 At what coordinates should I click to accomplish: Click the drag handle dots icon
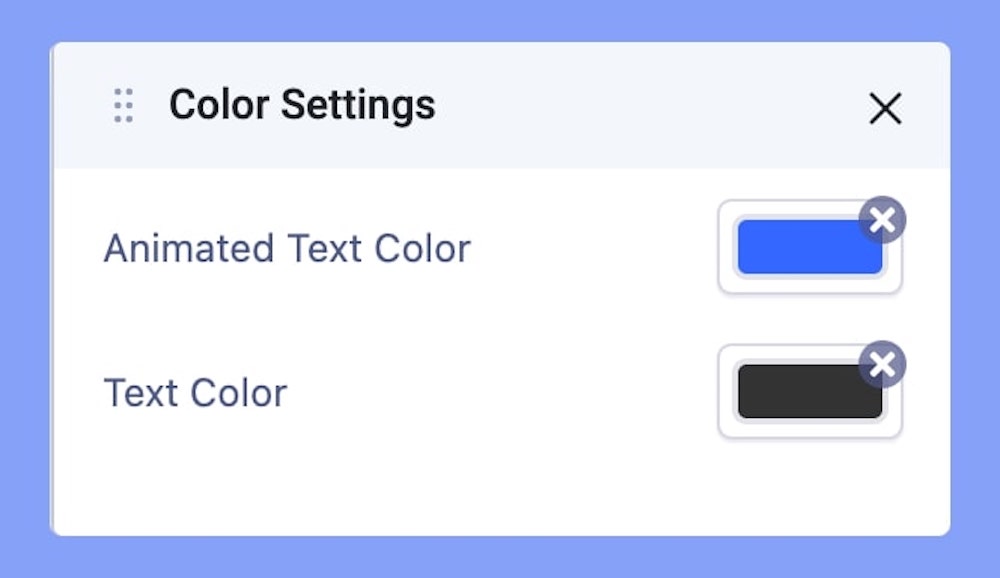coord(123,106)
